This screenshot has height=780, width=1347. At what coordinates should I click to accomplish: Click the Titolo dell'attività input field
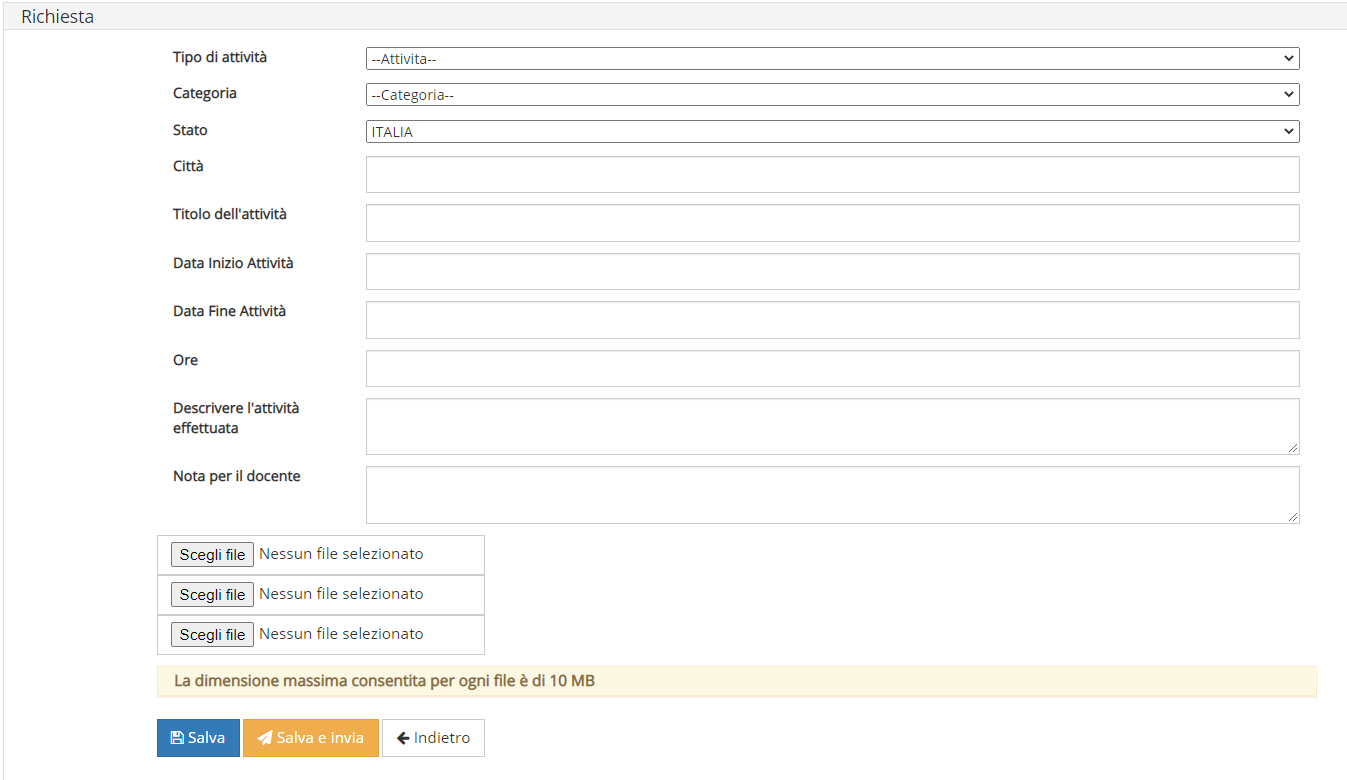click(832, 223)
